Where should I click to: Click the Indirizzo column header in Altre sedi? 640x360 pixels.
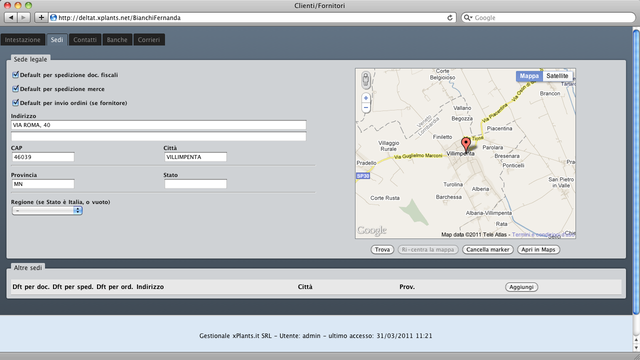150,287
